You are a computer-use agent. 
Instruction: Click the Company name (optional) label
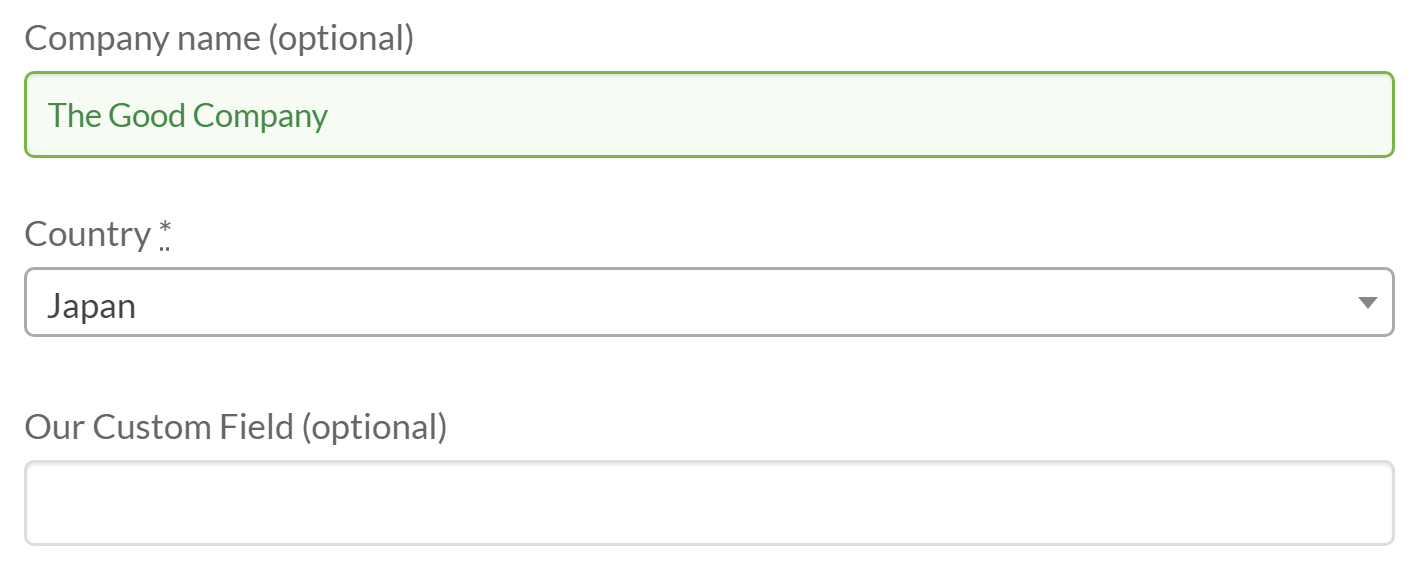click(220, 38)
